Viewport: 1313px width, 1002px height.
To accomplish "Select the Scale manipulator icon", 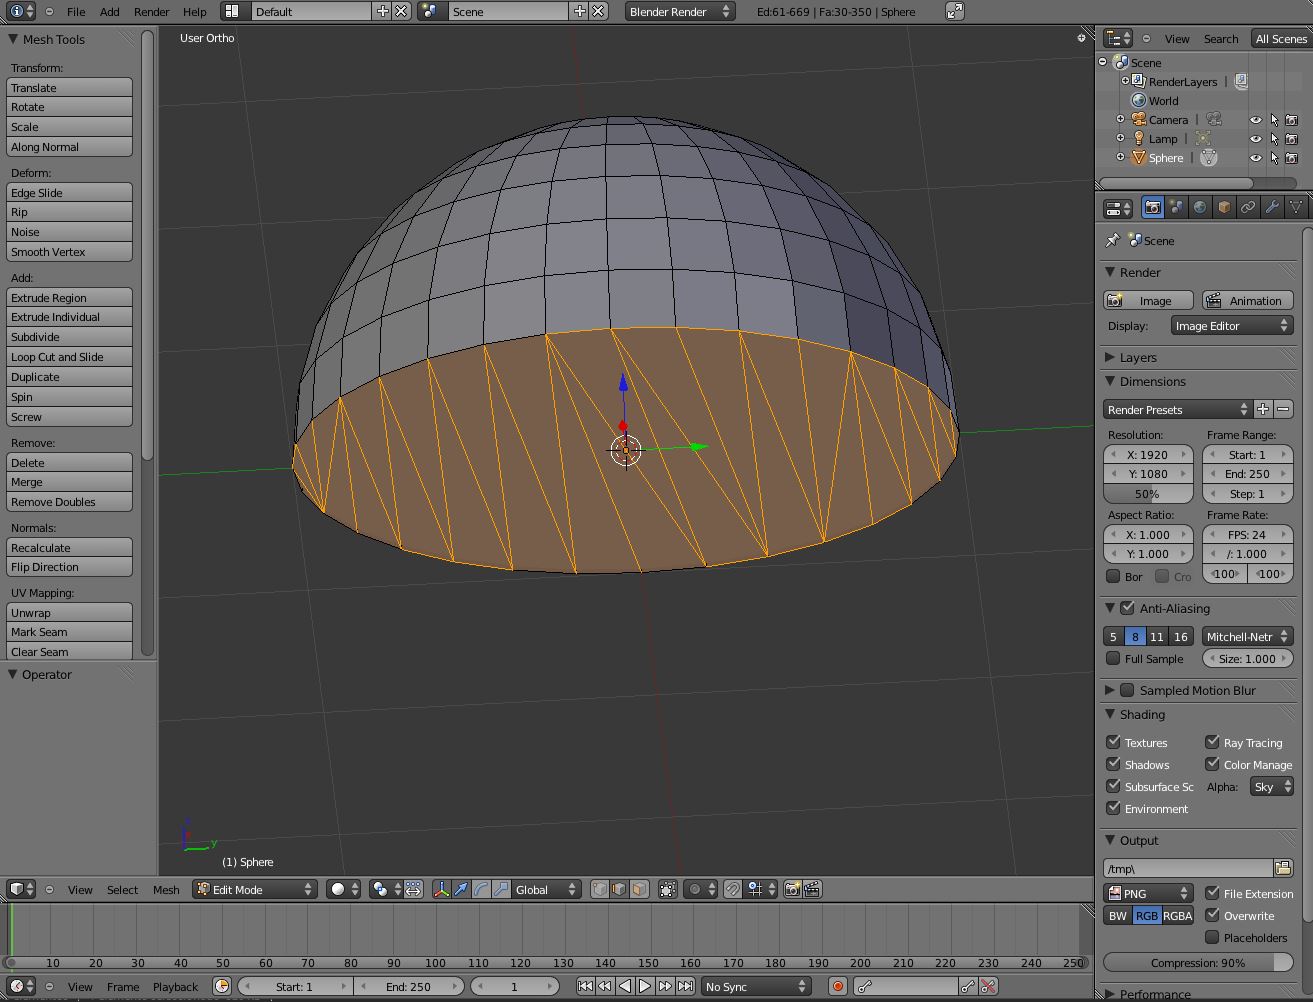I will pos(501,889).
